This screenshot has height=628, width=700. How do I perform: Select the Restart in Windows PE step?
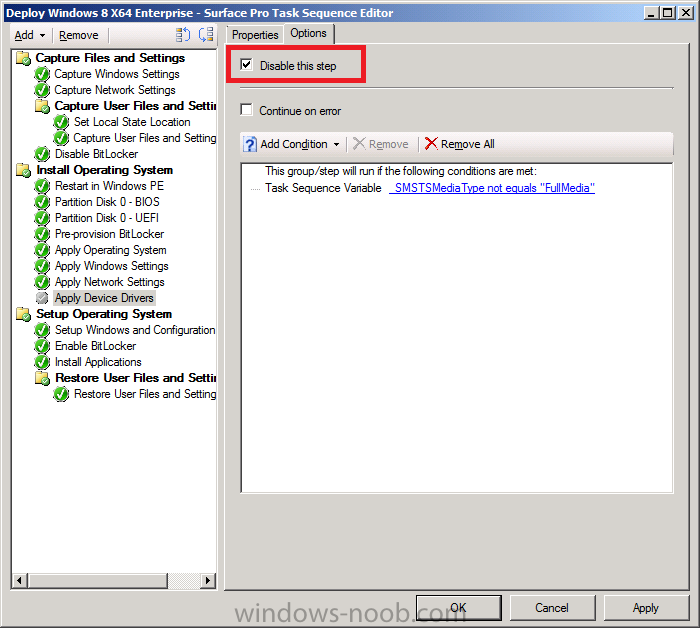(x=109, y=186)
